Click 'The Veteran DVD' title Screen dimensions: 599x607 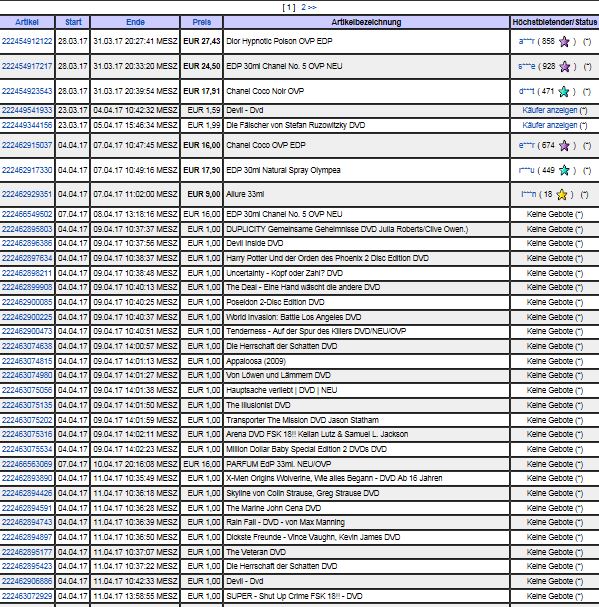pyautogui.click(x=256, y=552)
